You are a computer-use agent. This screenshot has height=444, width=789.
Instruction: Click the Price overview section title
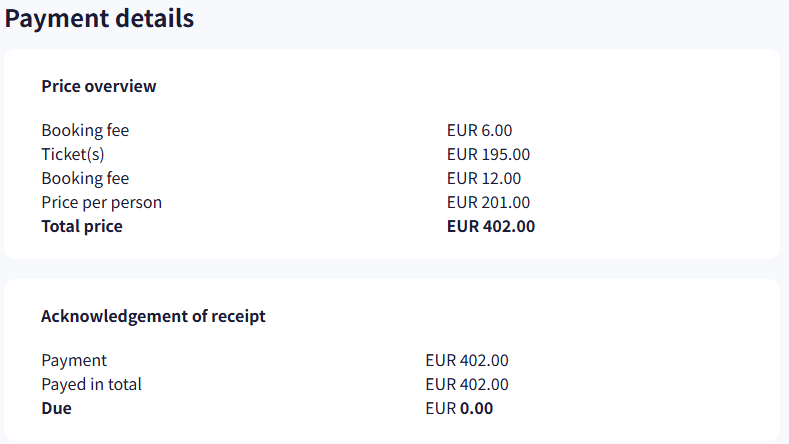click(x=99, y=86)
